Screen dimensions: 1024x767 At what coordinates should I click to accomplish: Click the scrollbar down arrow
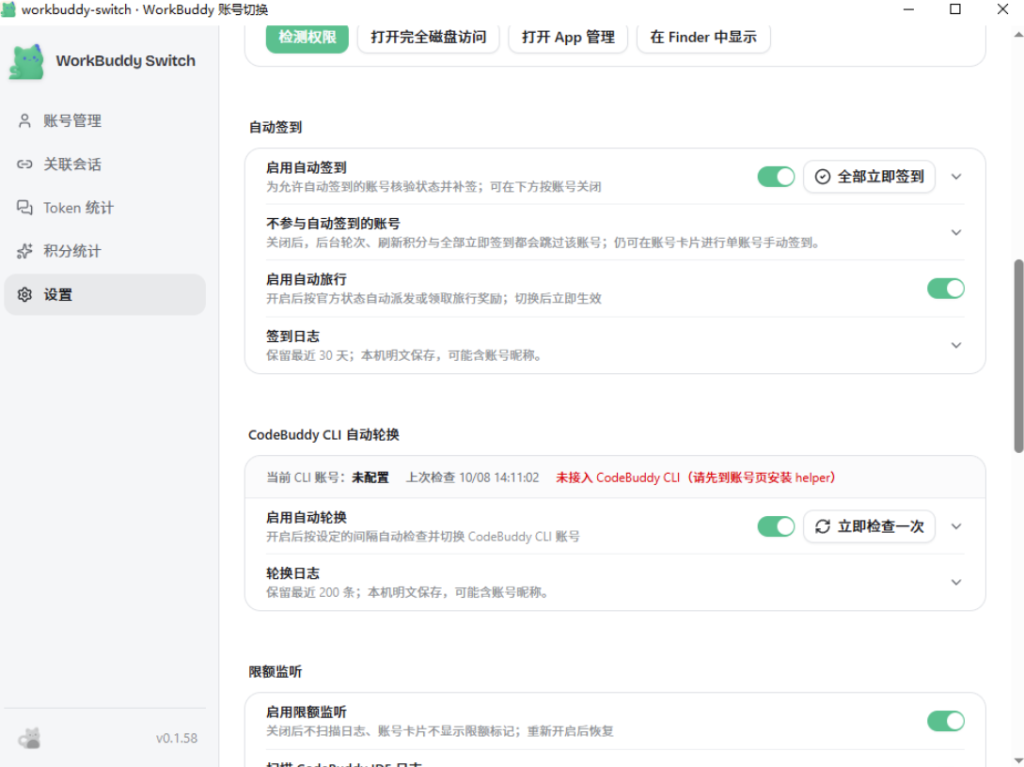tap(1018, 760)
